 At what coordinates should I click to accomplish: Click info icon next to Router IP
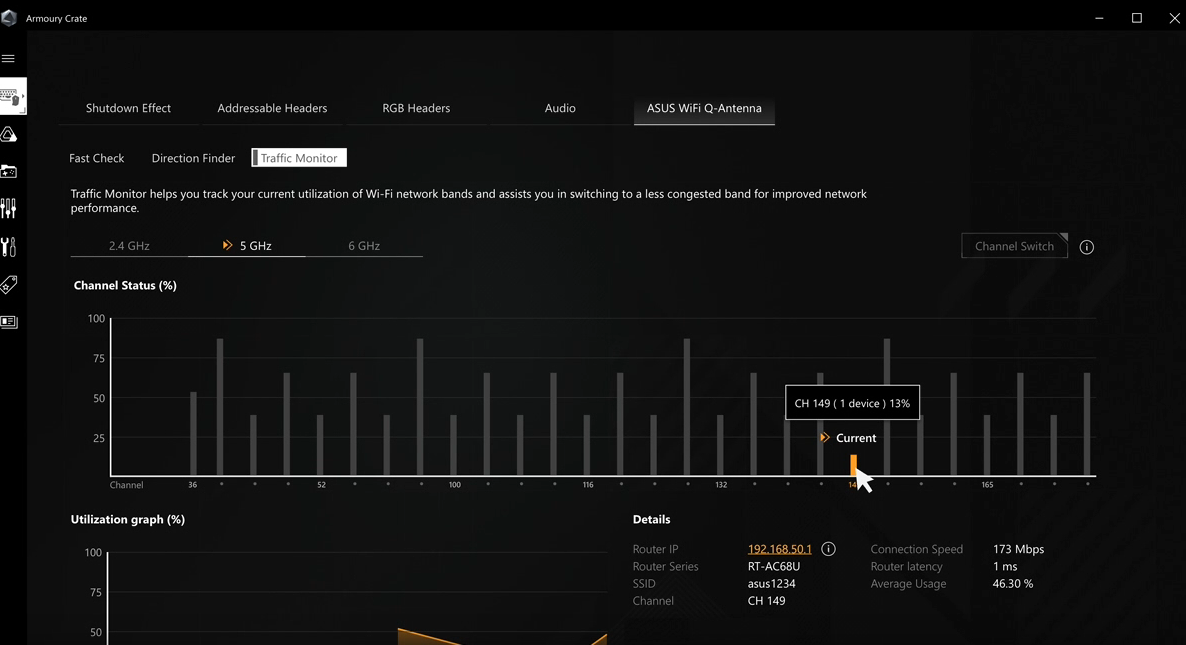point(828,549)
